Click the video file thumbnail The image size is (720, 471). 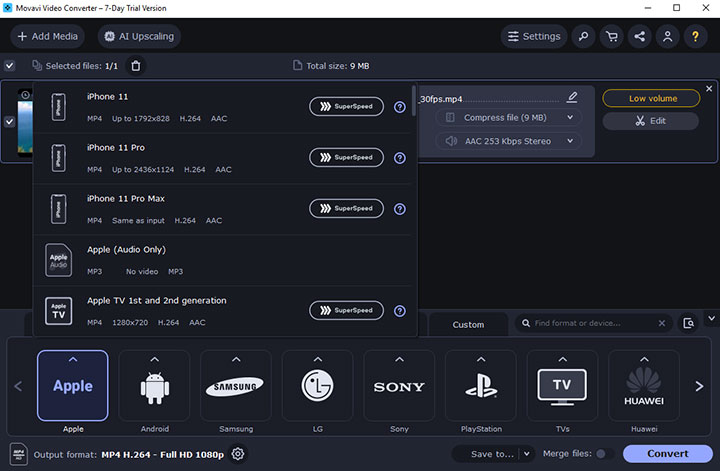coord(25,122)
